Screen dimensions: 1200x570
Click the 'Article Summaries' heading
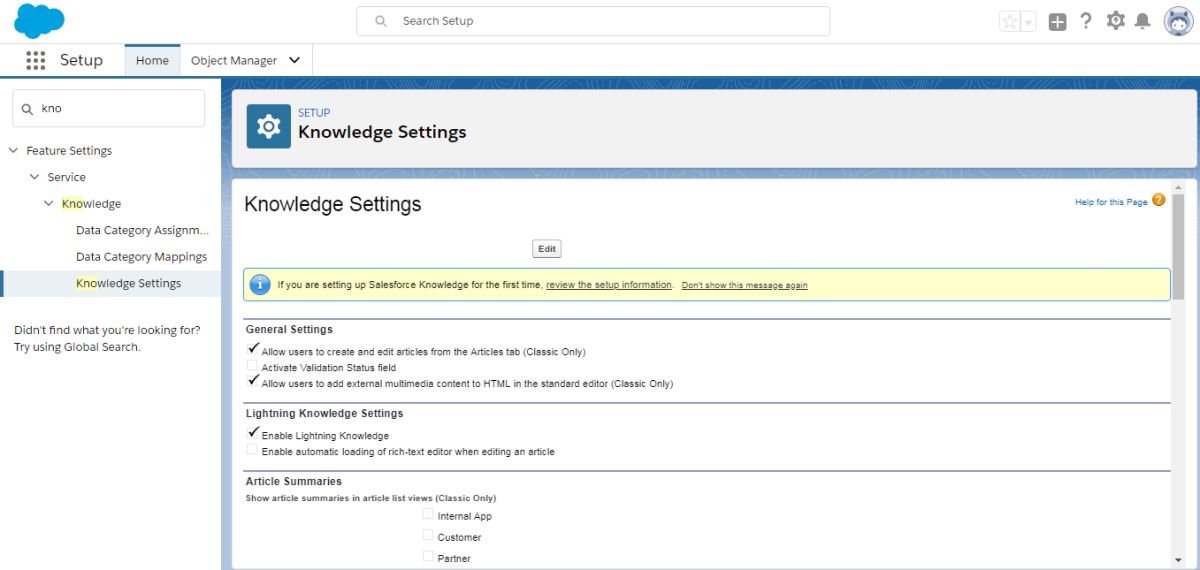(293, 481)
